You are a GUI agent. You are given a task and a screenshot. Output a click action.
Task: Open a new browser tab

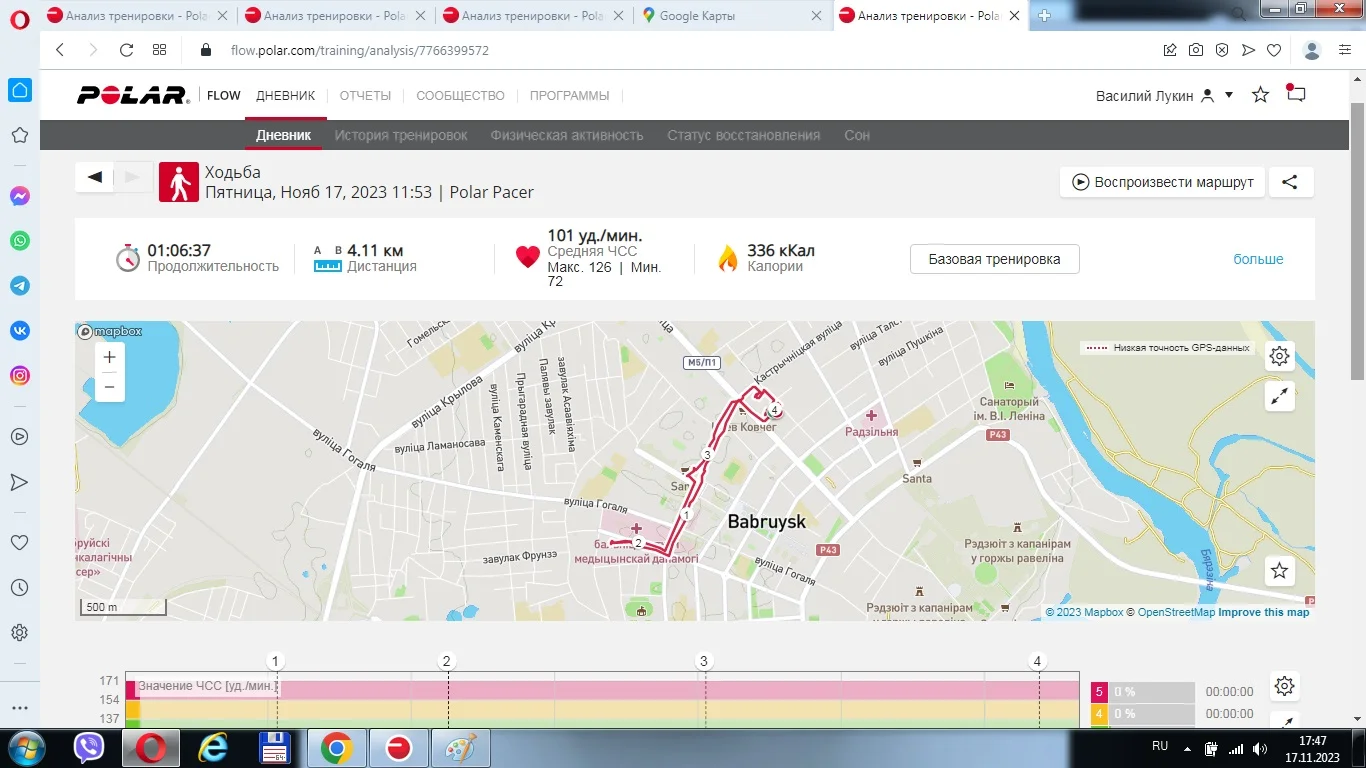[x=1045, y=15]
